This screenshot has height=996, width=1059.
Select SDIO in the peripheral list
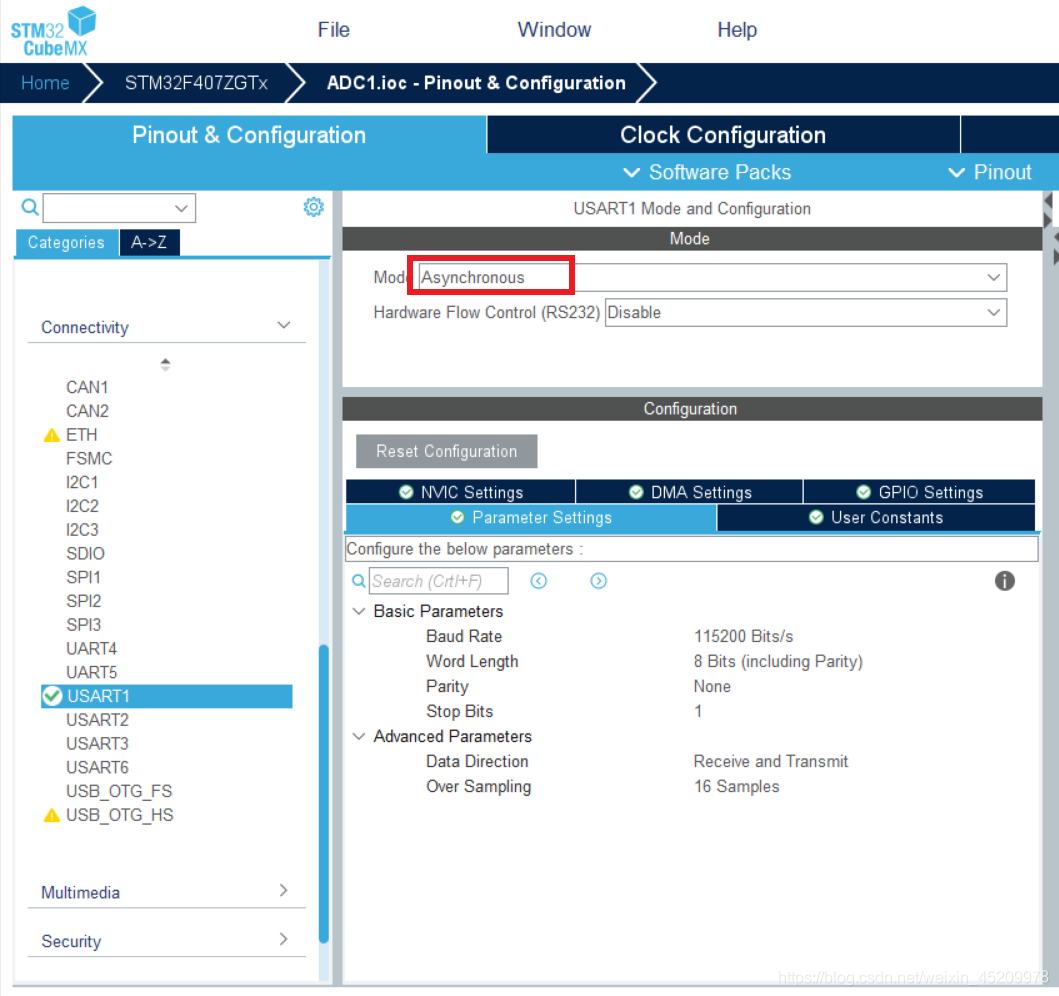(x=86, y=554)
